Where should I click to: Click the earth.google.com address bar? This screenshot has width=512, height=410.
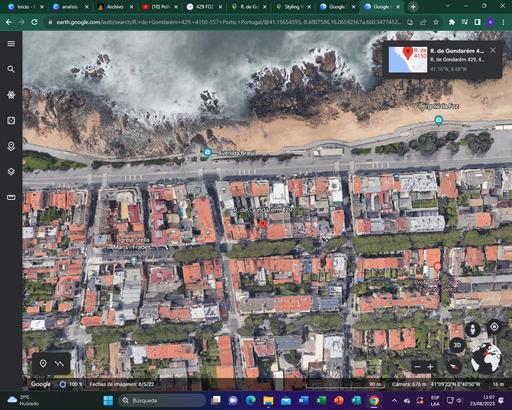[x=228, y=22]
